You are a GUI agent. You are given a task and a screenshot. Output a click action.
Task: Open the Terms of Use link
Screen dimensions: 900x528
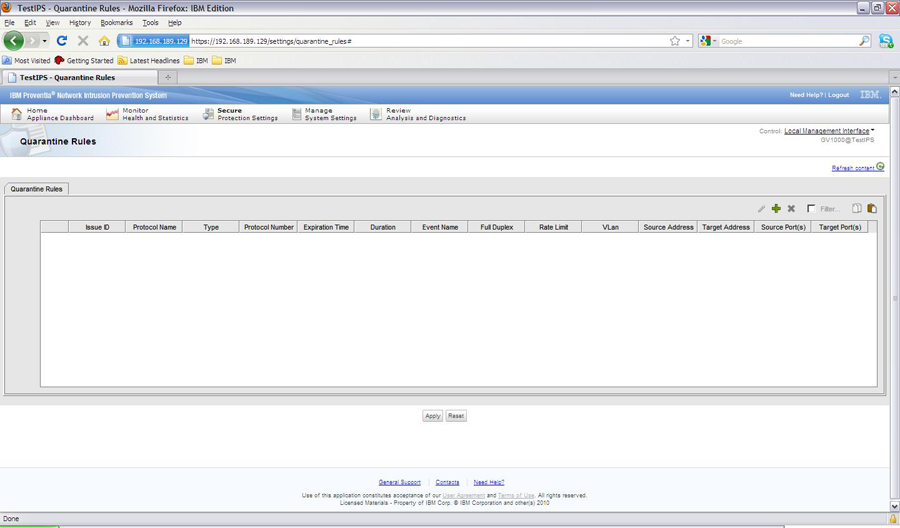516,495
